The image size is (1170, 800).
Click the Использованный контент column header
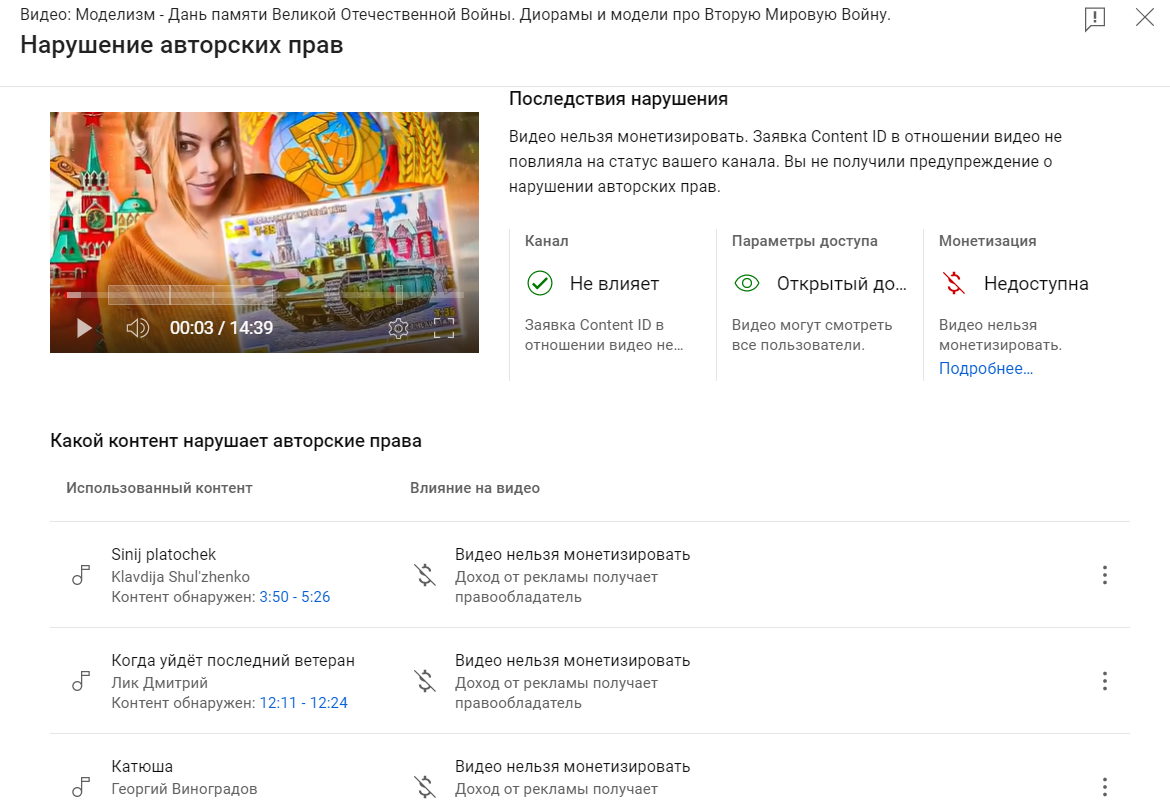159,488
